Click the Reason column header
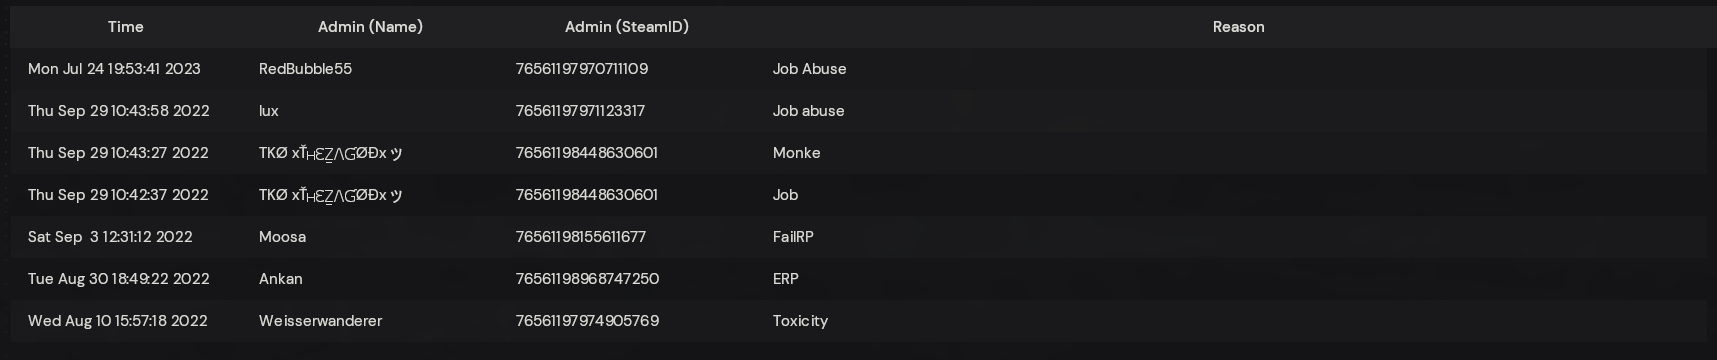The height and width of the screenshot is (360, 1717). [x=1238, y=27]
